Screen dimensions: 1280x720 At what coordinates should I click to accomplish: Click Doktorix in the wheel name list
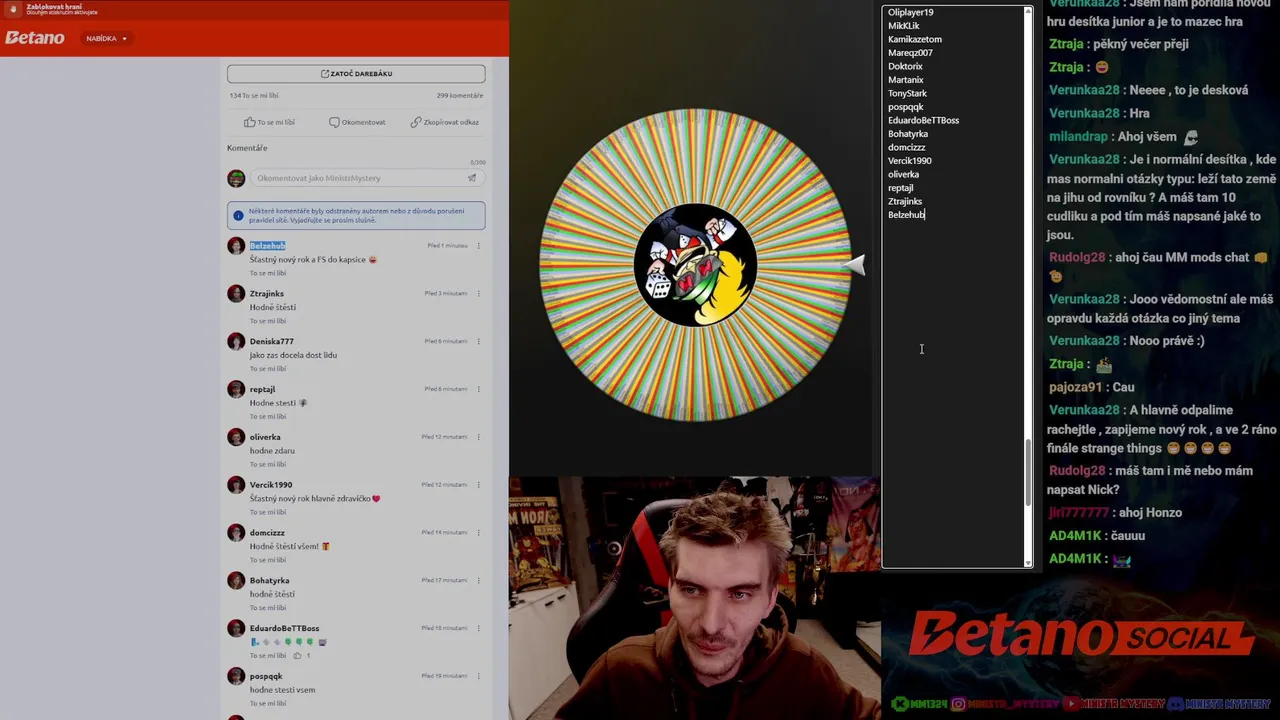(905, 66)
